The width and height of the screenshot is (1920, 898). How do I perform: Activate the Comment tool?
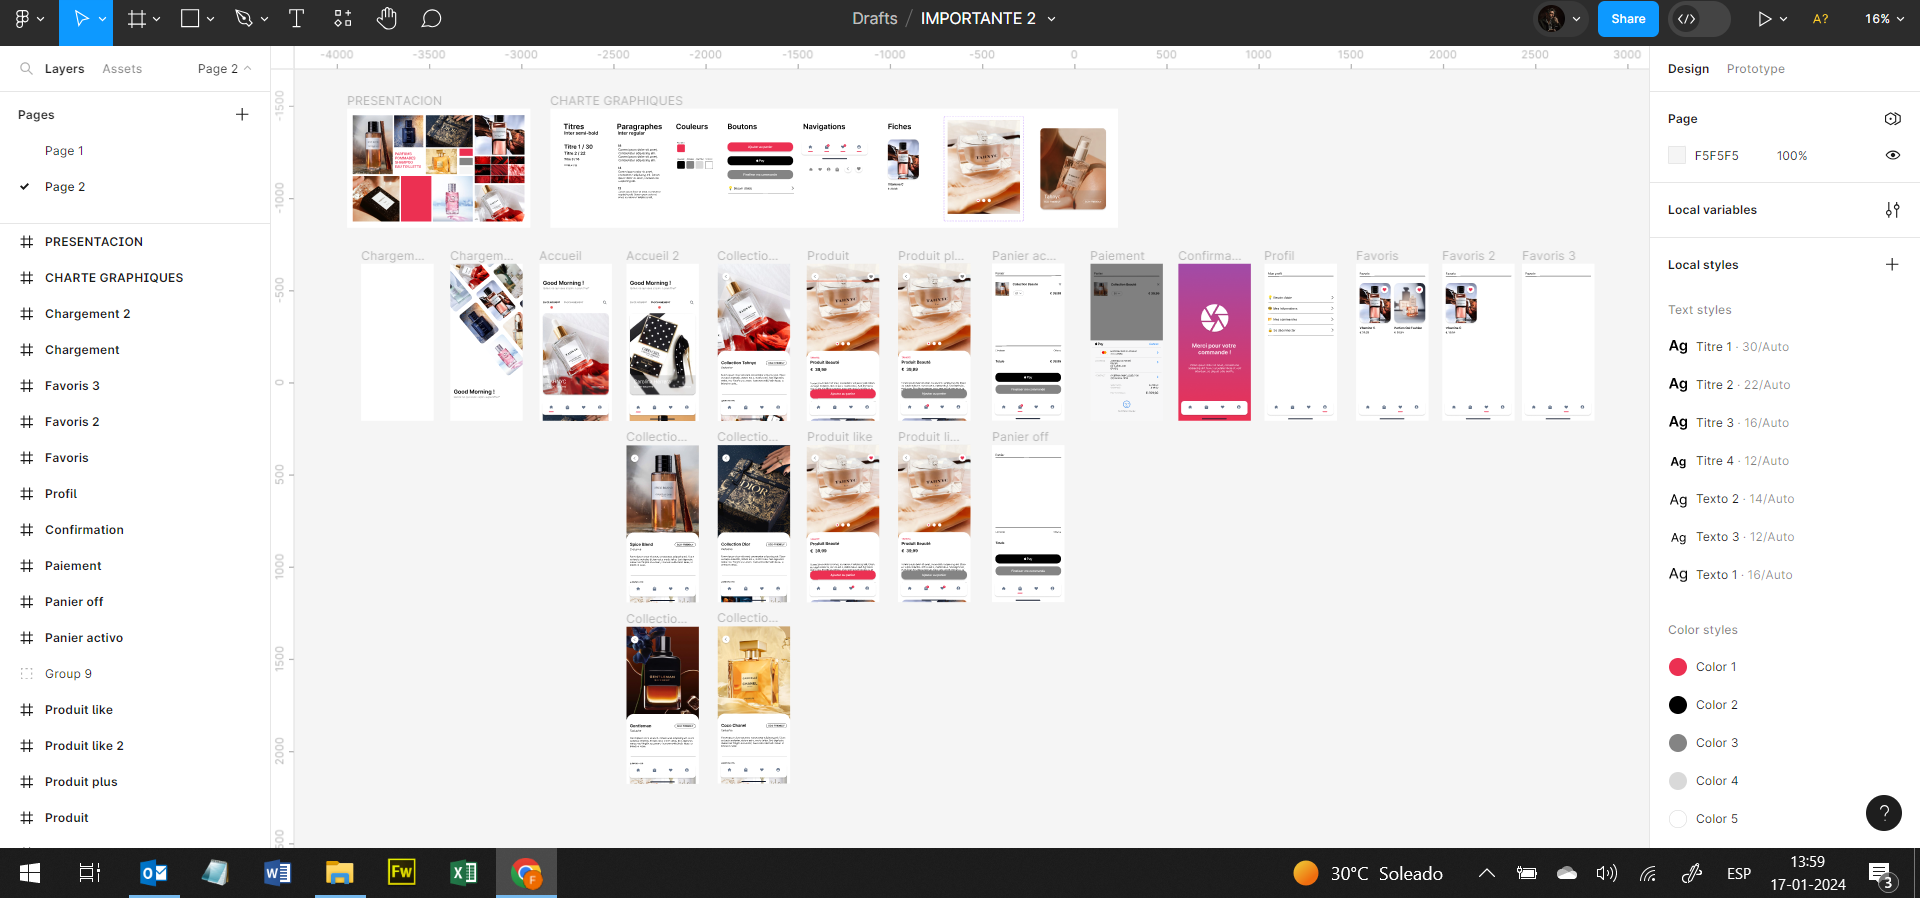click(431, 19)
